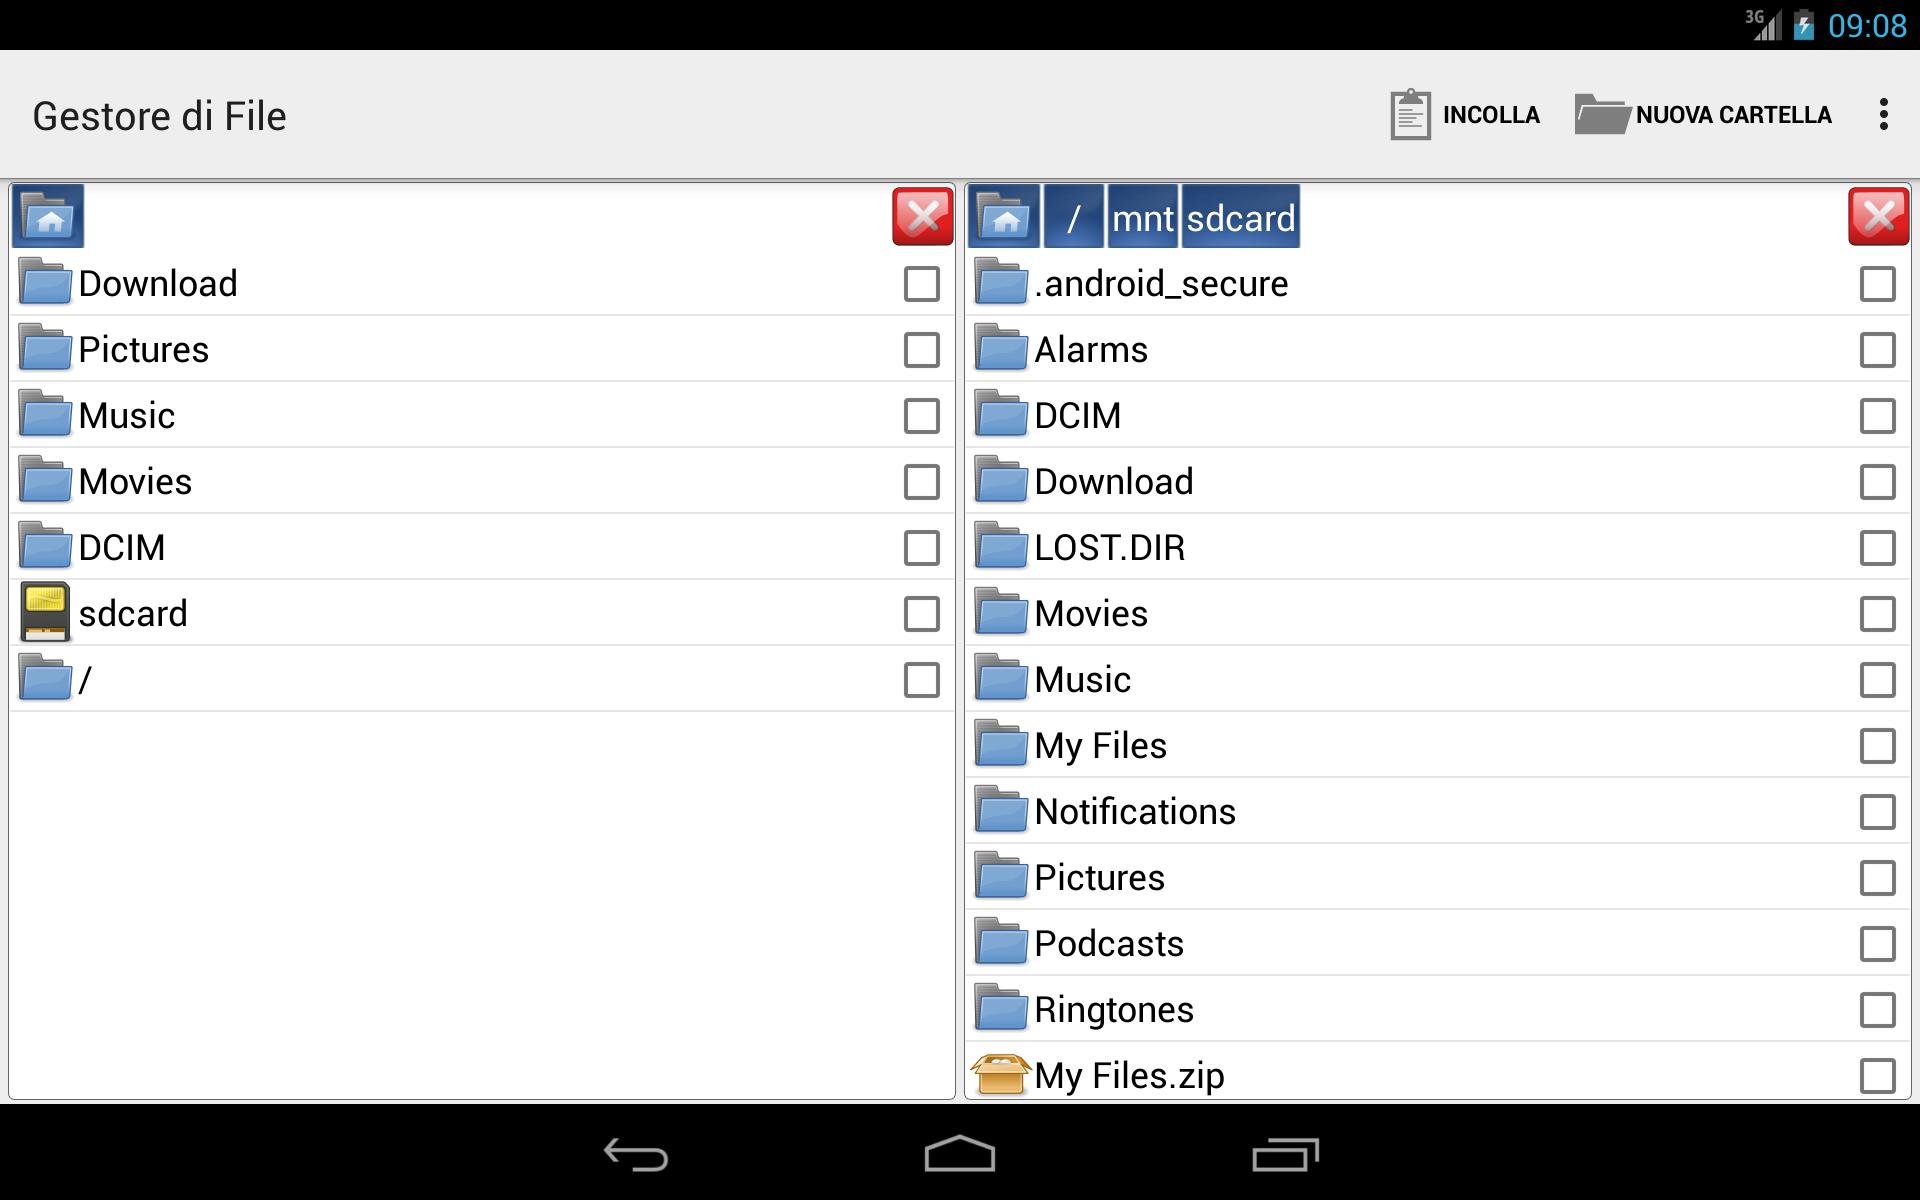Click the left panel home icon

click(48, 216)
